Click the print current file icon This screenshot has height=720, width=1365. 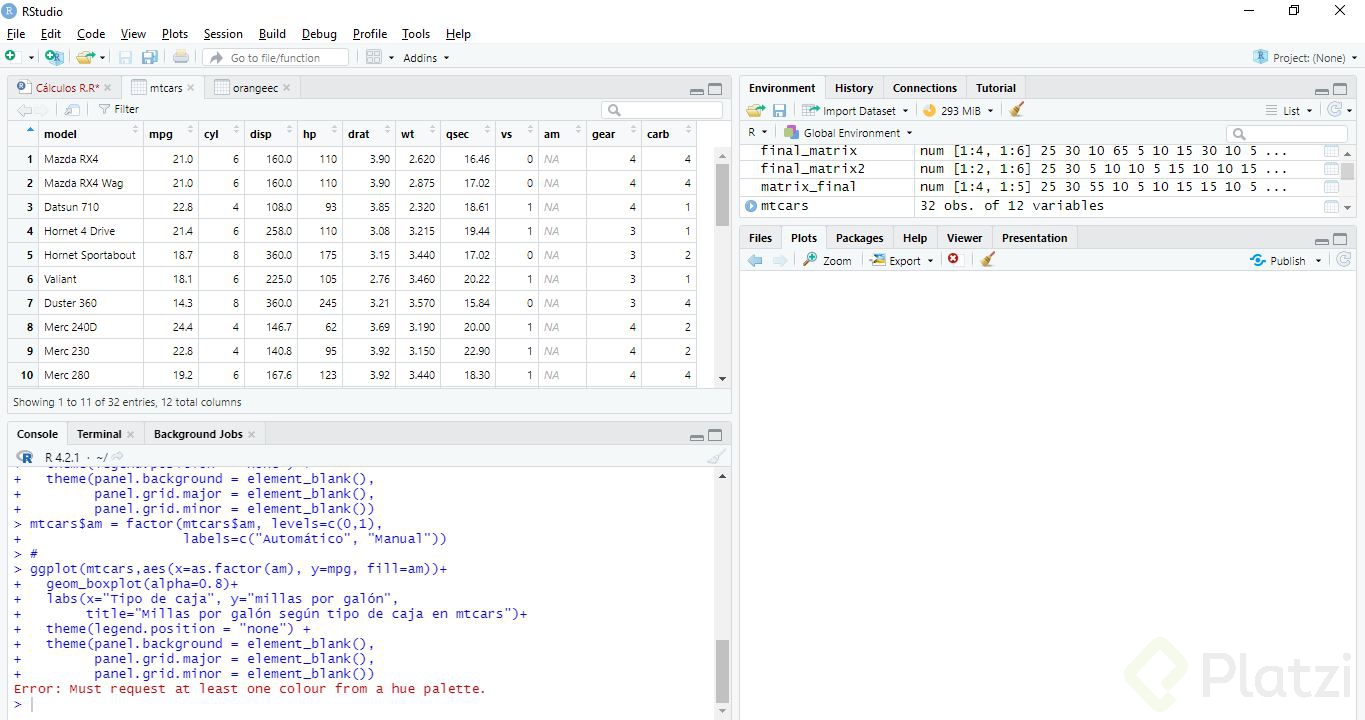[181, 58]
